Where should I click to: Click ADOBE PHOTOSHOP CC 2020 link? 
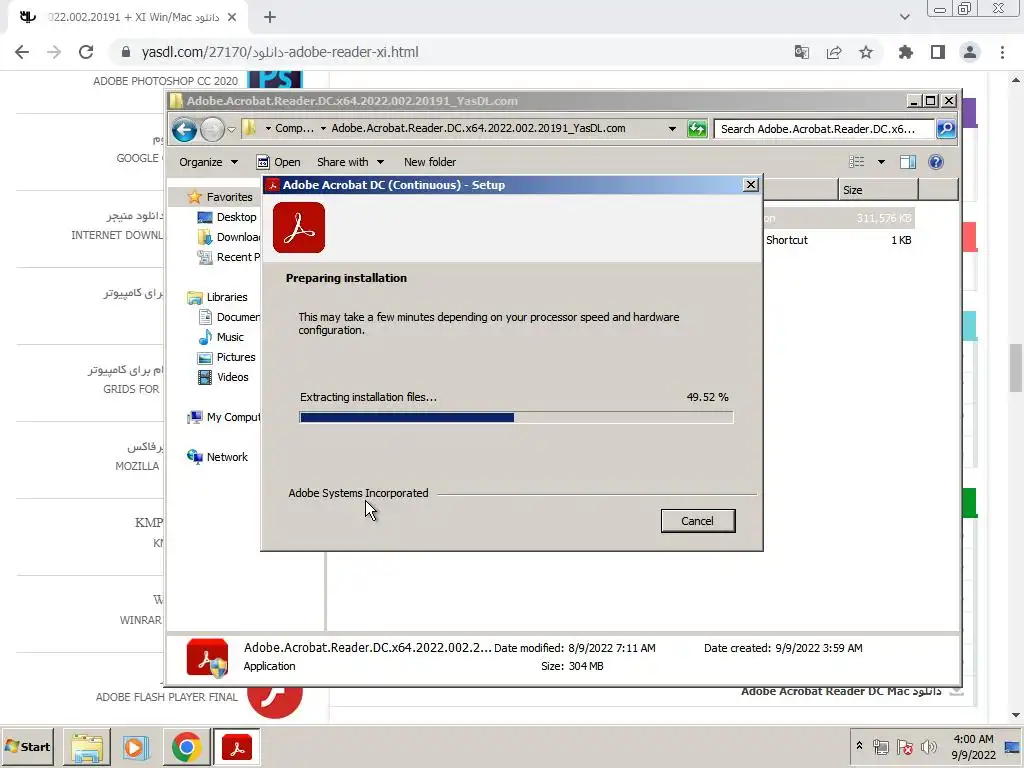[165, 81]
